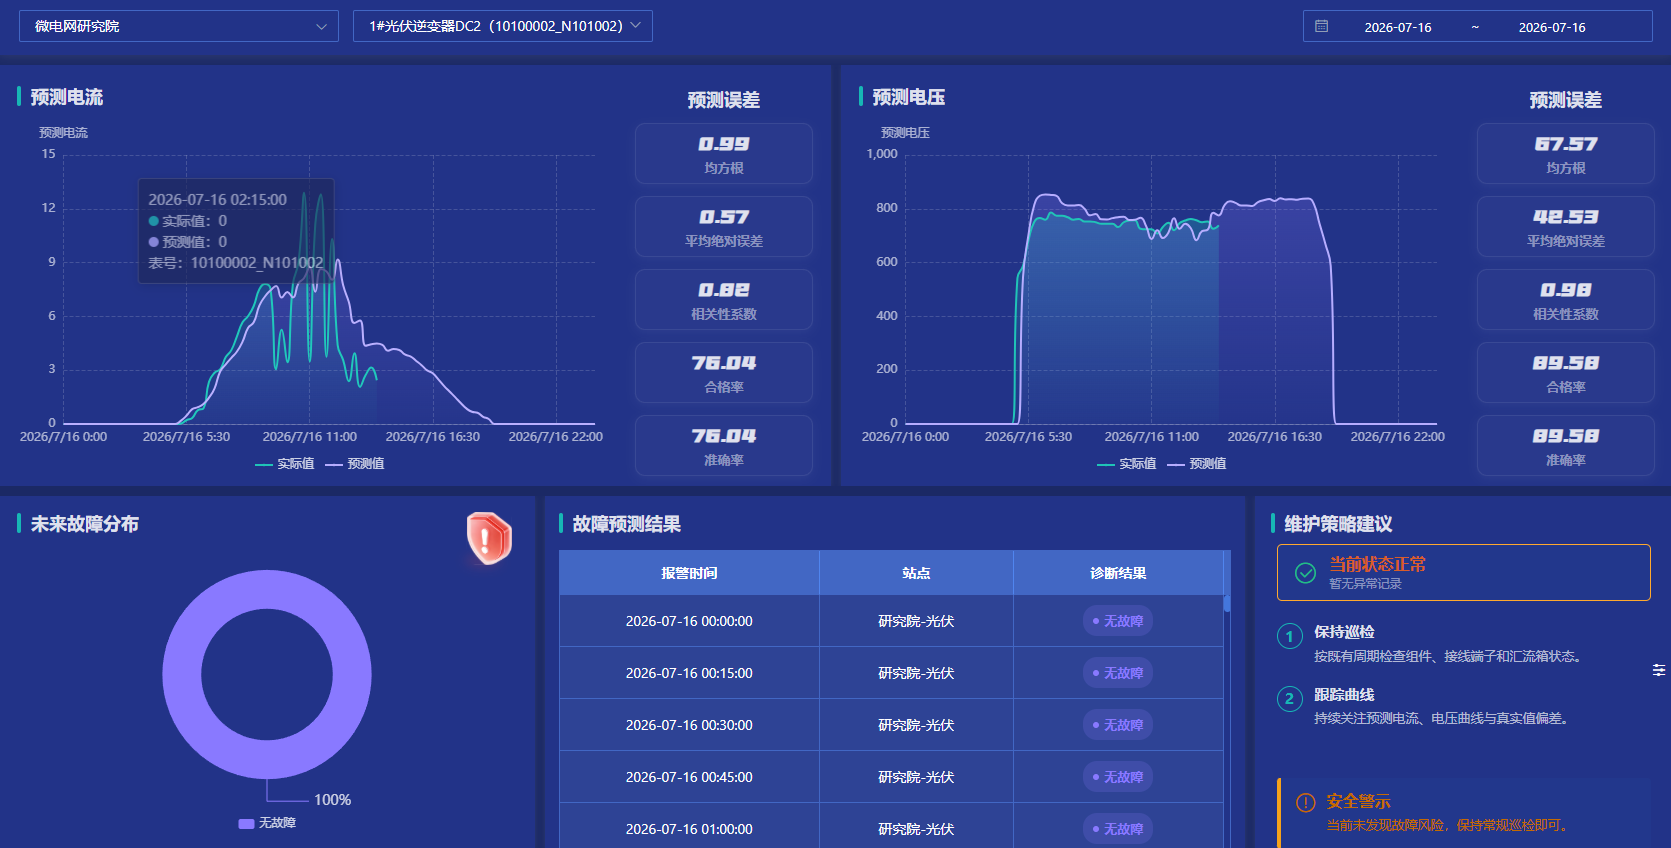Click the 安全警示 heading text
1671x848 pixels.
tap(1358, 802)
